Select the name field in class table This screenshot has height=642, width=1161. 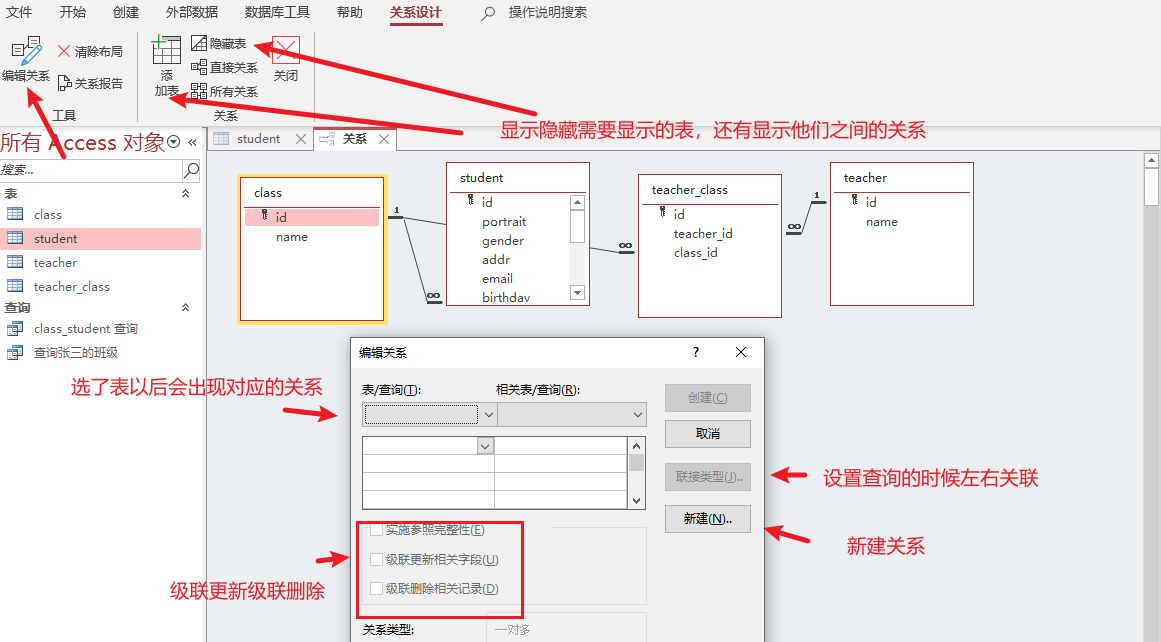(x=292, y=237)
